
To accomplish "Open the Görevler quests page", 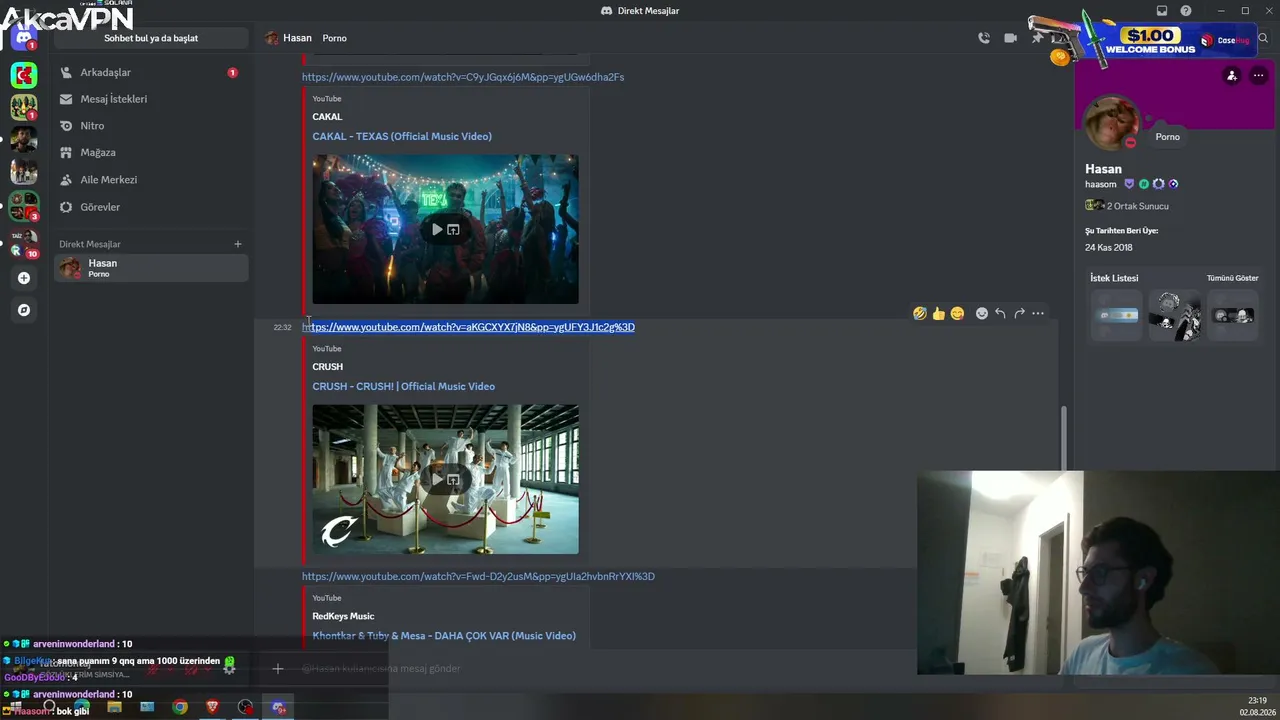I will [x=151, y=207].
